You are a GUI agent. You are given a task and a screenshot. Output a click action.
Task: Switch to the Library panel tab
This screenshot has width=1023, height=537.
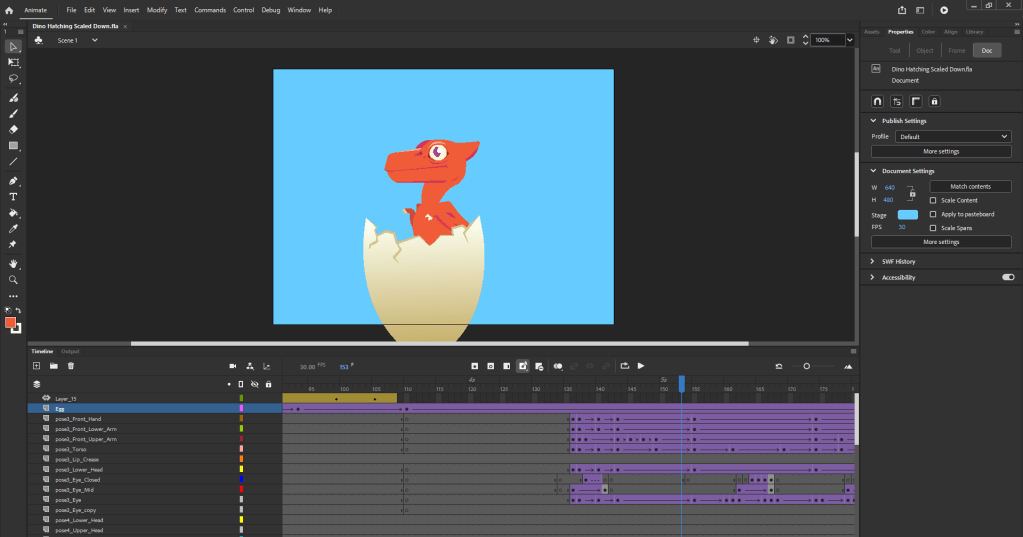point(974,32)
